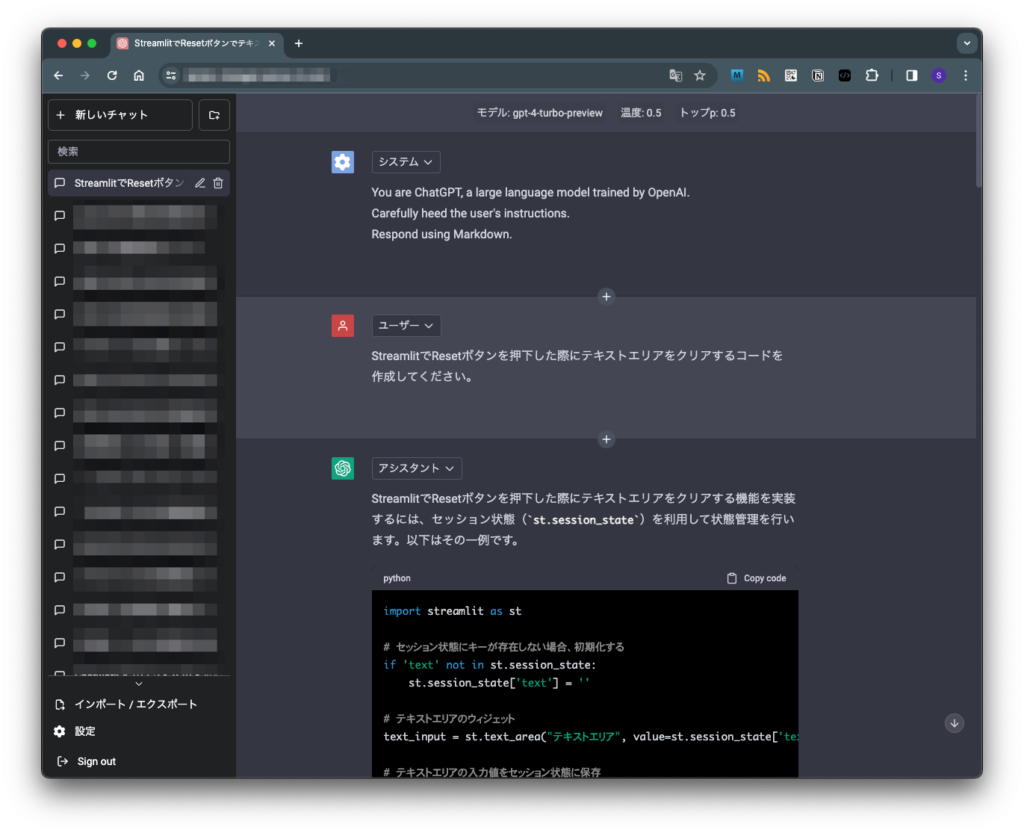Click the browser forward arrow
The height and width of the screenshot is (833, 1024).
click(85, 76)
